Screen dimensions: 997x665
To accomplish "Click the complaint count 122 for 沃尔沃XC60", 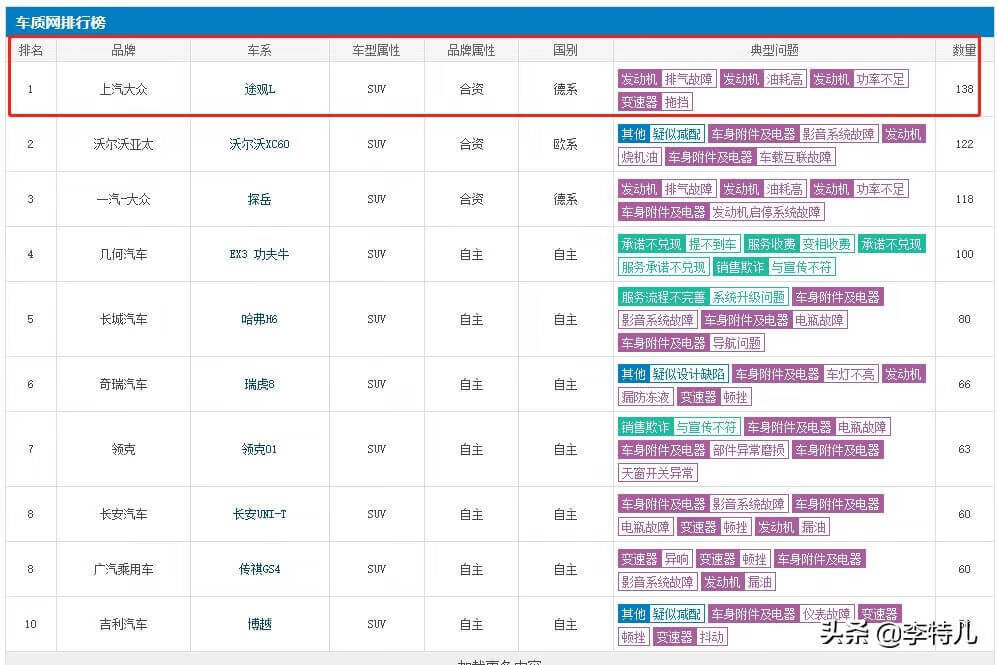I will pos(964,144).
